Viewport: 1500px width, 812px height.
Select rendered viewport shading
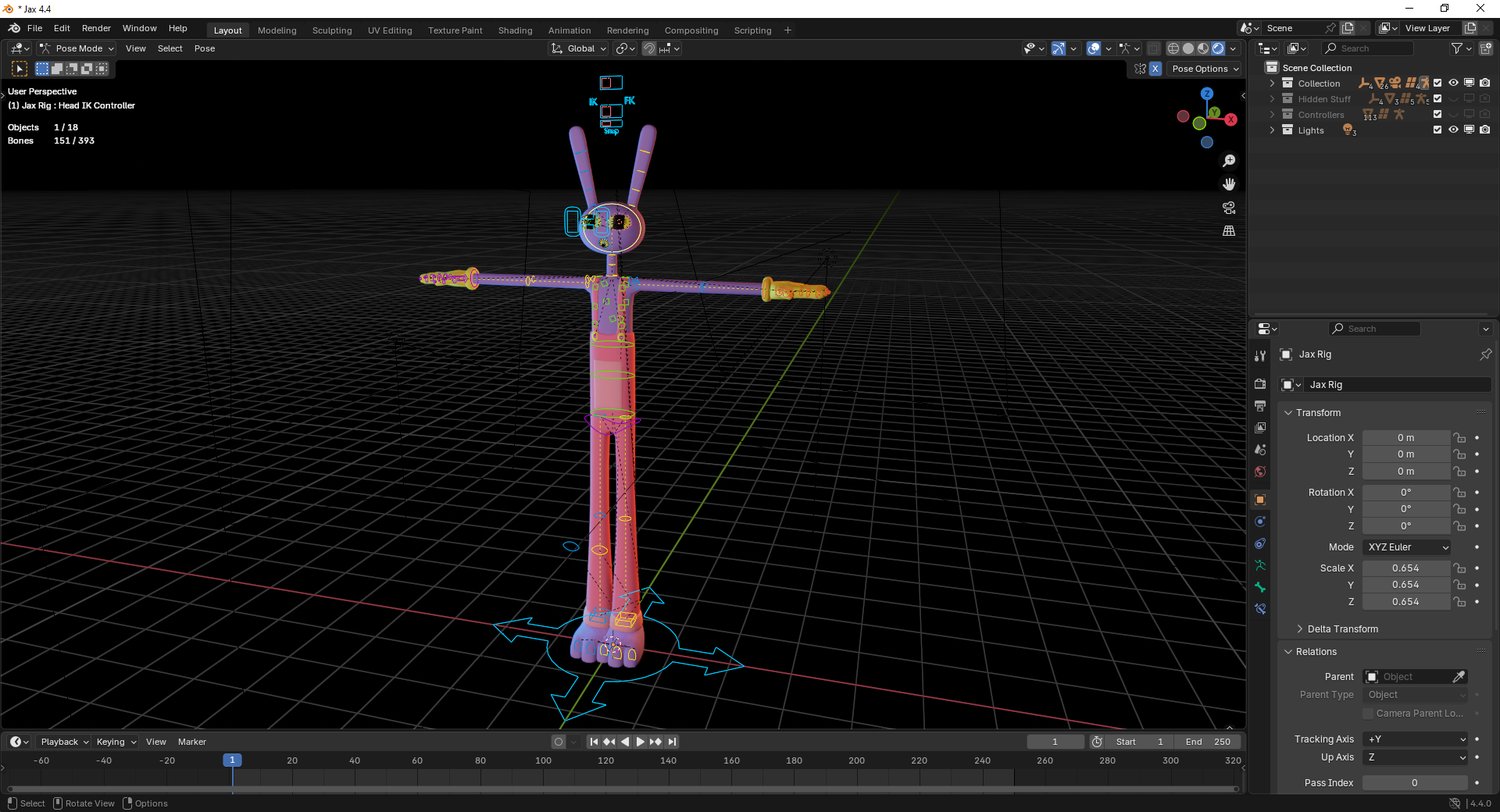[1218, 48]
